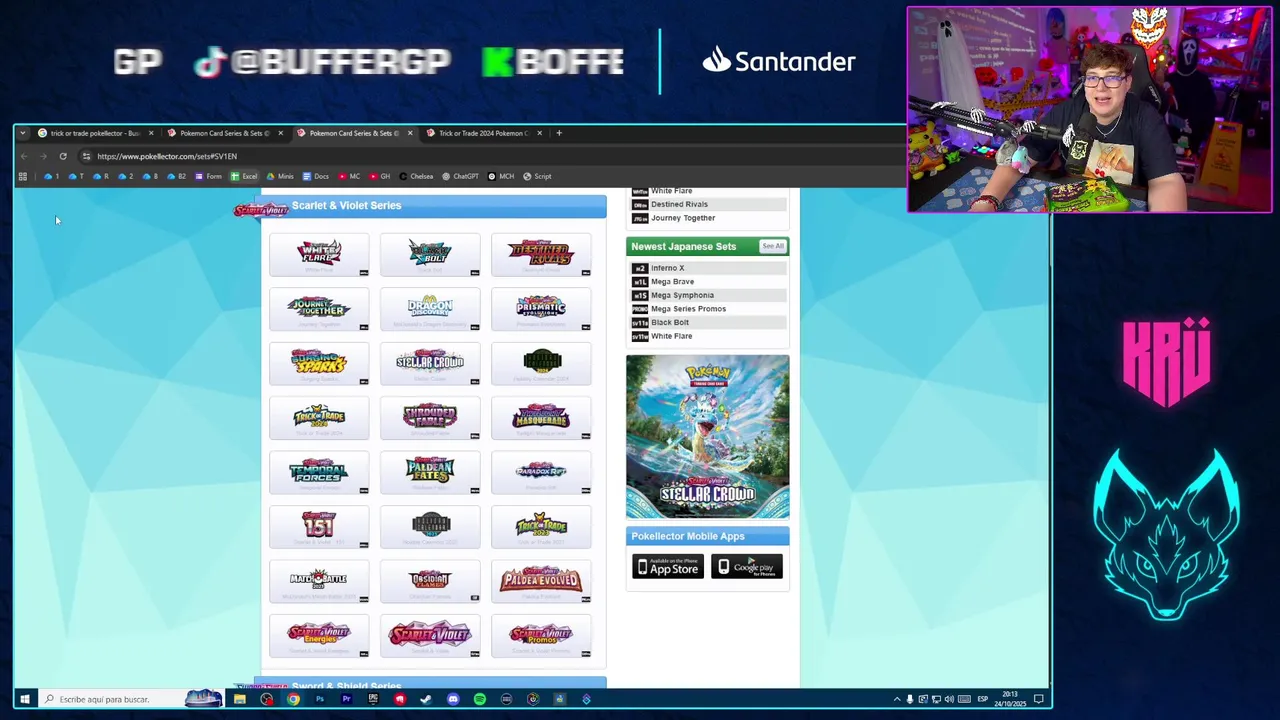
Task: Open the Paldea Evolved set tile
Action: point(541,582)
